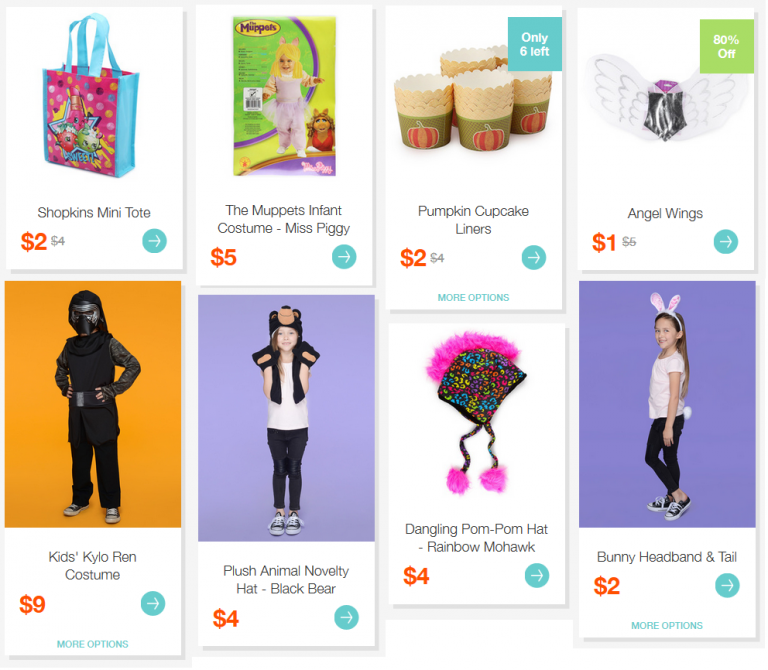The image size is (768, 670).
Task: Click the Kylo Ren costume photo
Action: pyautogui.click(x=93, y=404)
